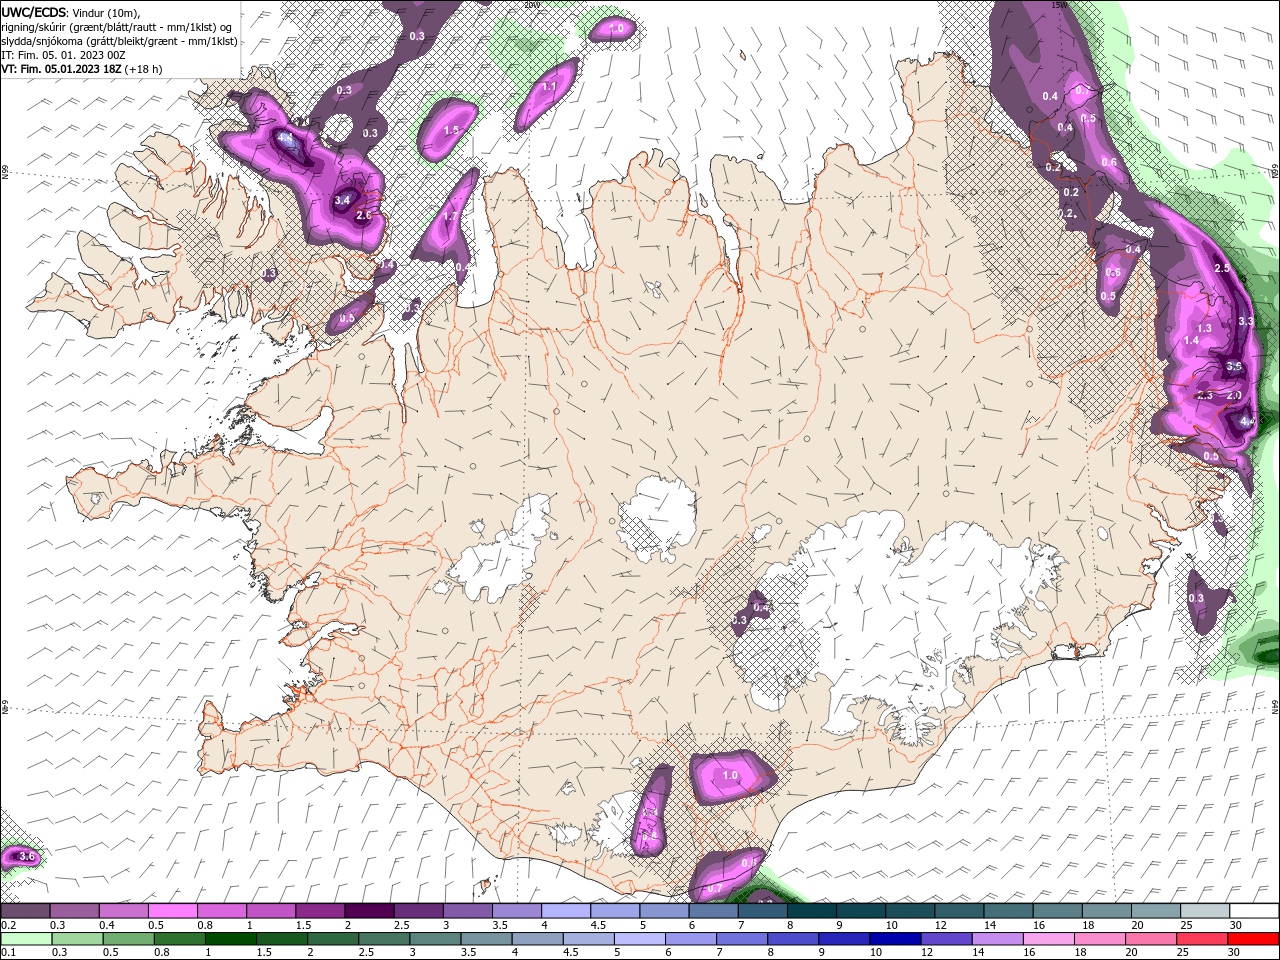Select deep blue rain swatch starting at 10
Viewport: 1280px width, 960px height.
tap(895, 939)
